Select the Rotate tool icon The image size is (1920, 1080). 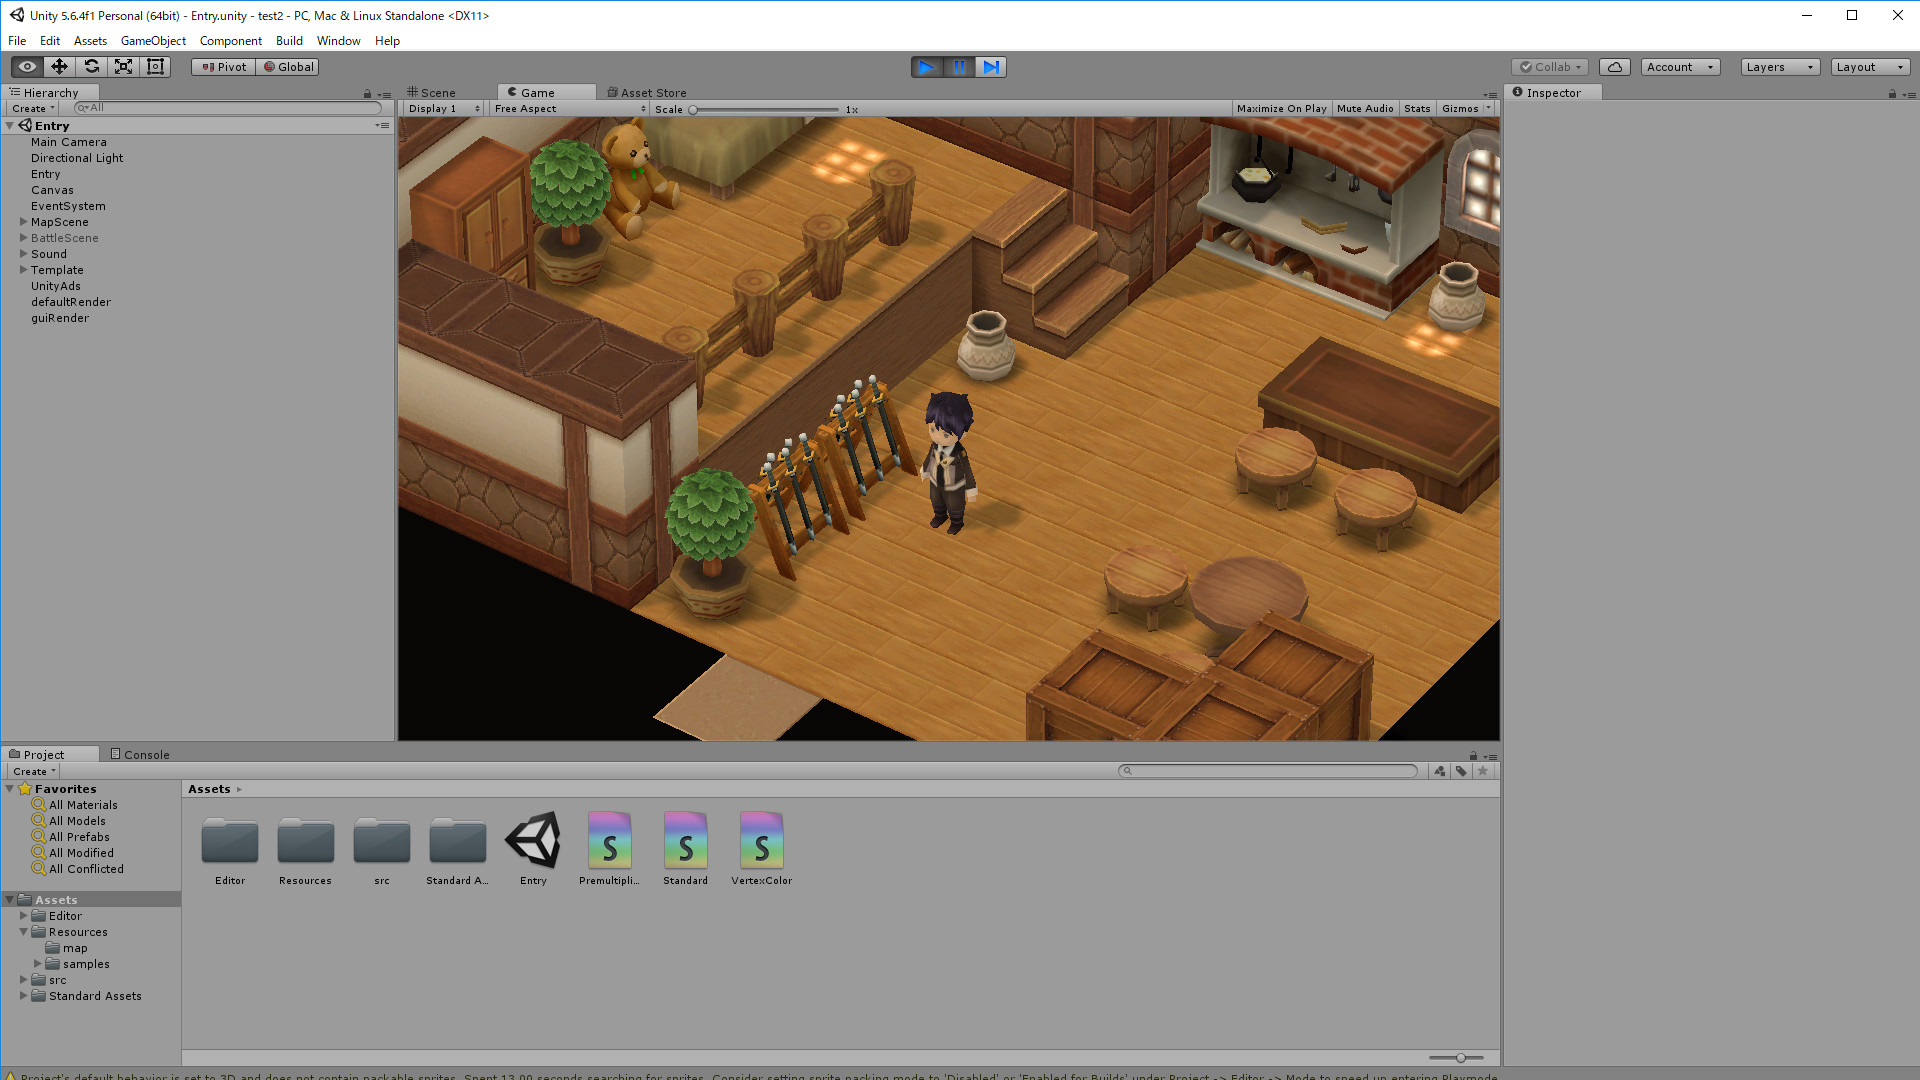point(91,66)
